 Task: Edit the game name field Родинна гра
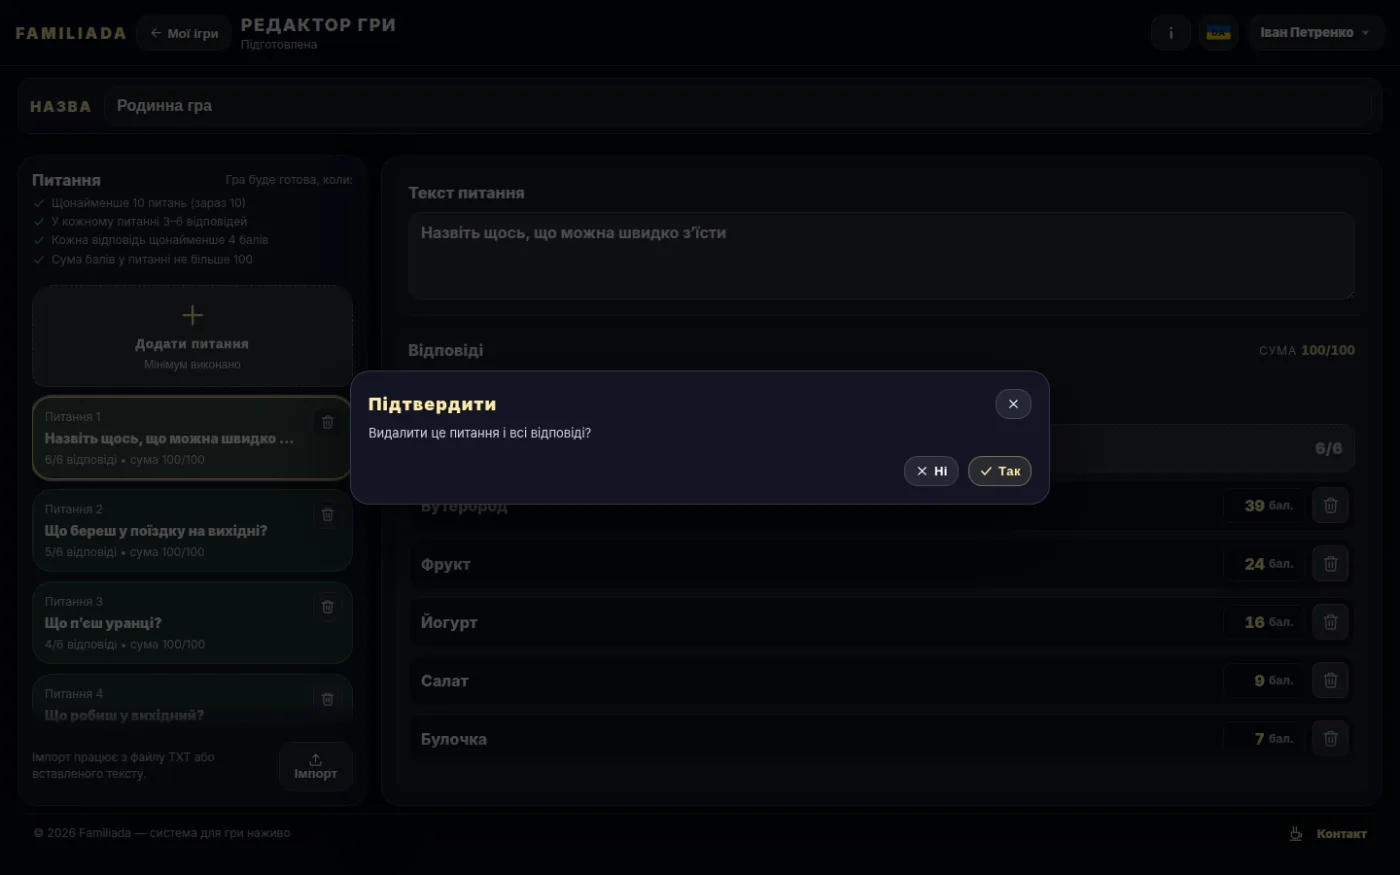(738, 106)
